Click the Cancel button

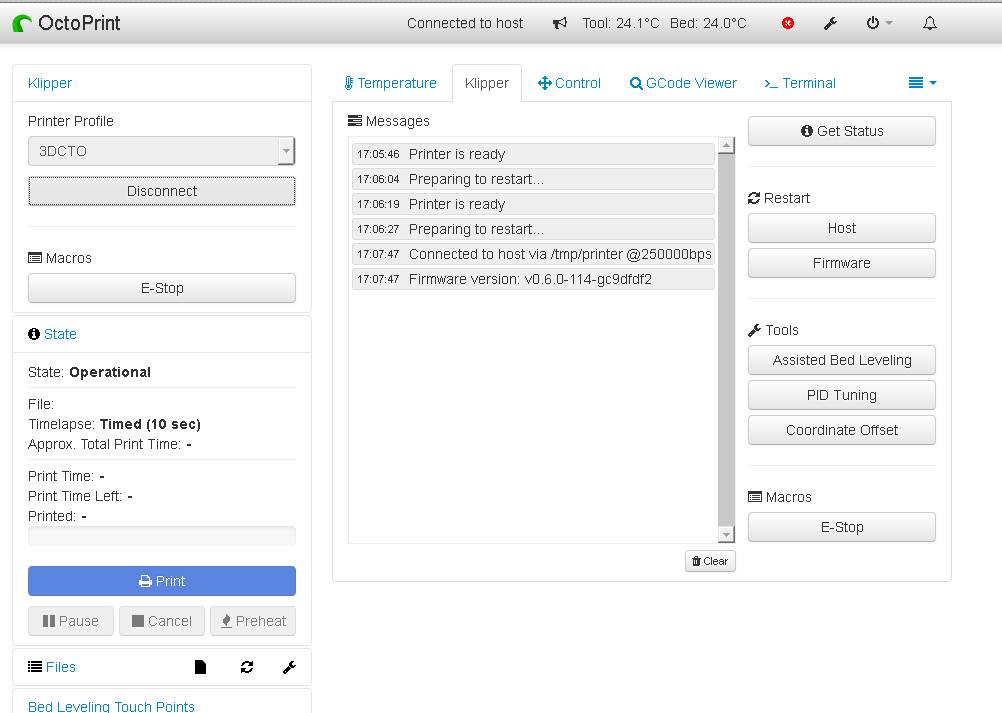click(x=162, y=621)
